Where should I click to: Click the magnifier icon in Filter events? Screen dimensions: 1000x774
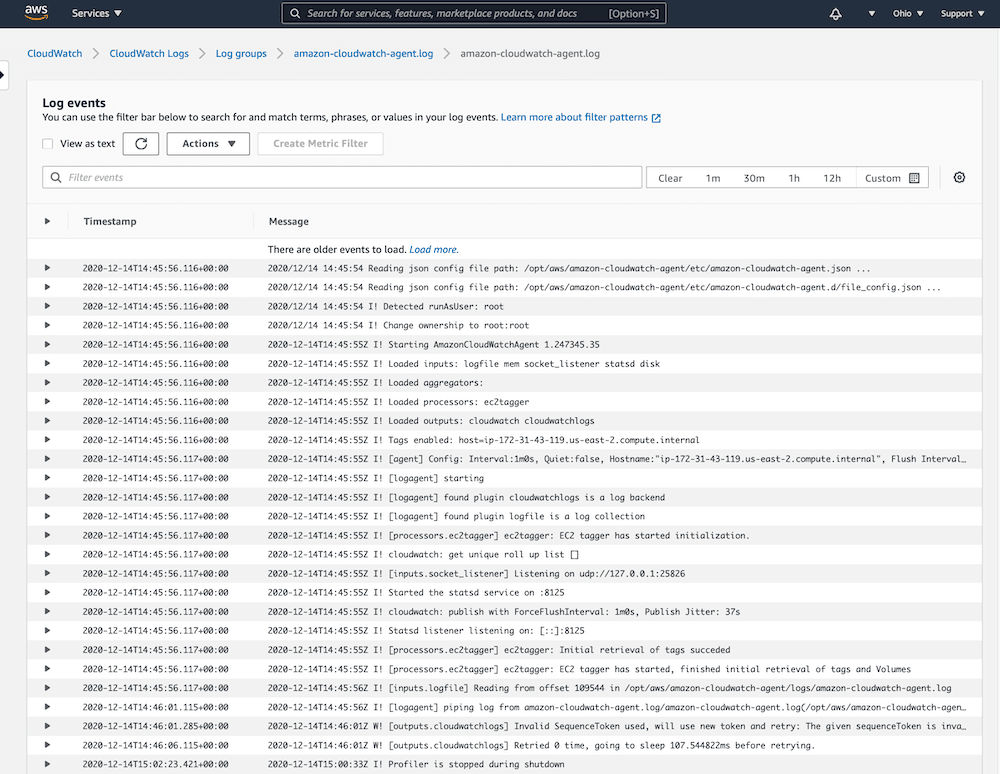[54, 178]
